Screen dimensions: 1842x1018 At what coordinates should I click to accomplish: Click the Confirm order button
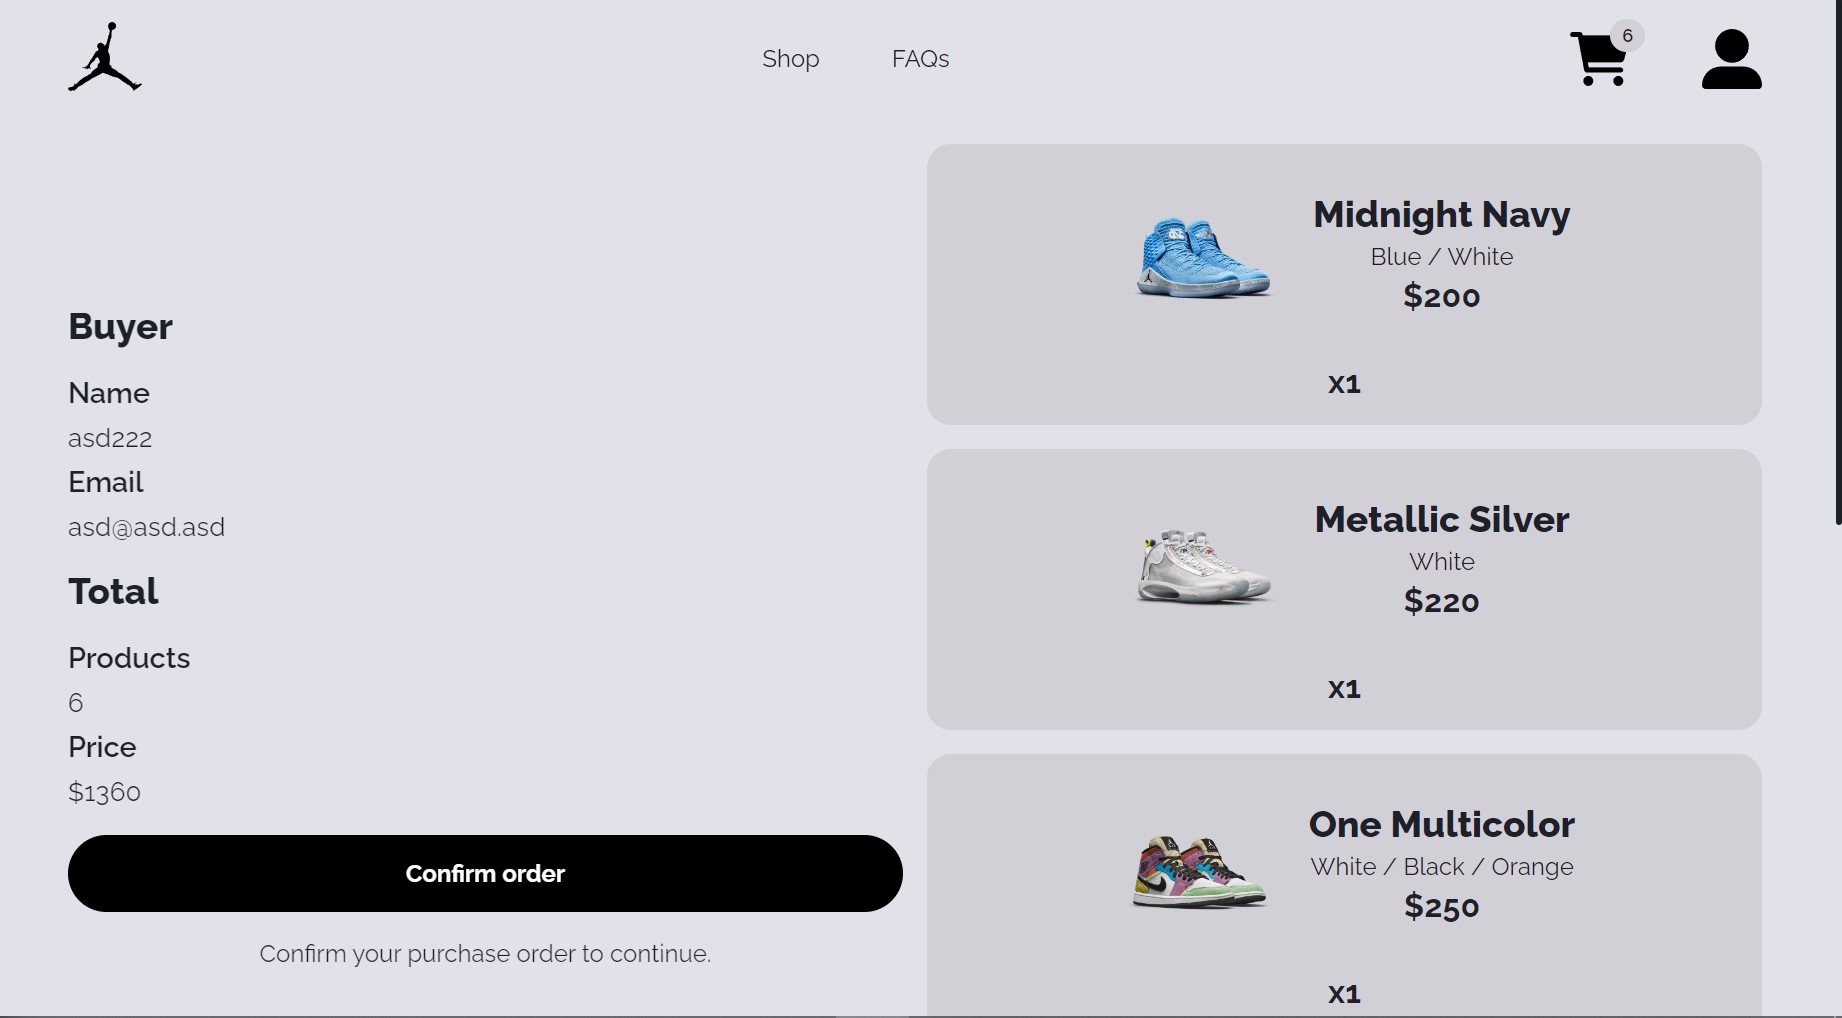(485, 873)
